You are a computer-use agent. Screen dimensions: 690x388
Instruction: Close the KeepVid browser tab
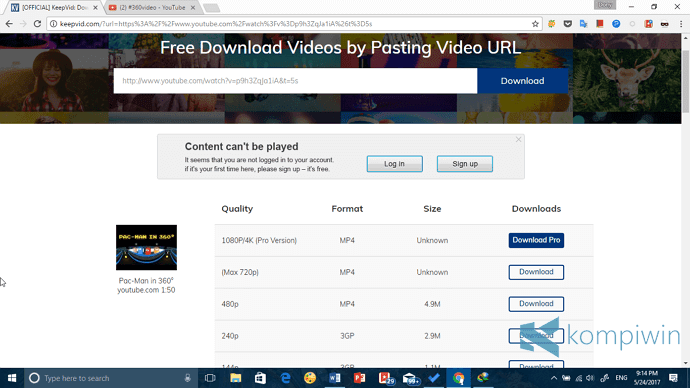(95, 7)
